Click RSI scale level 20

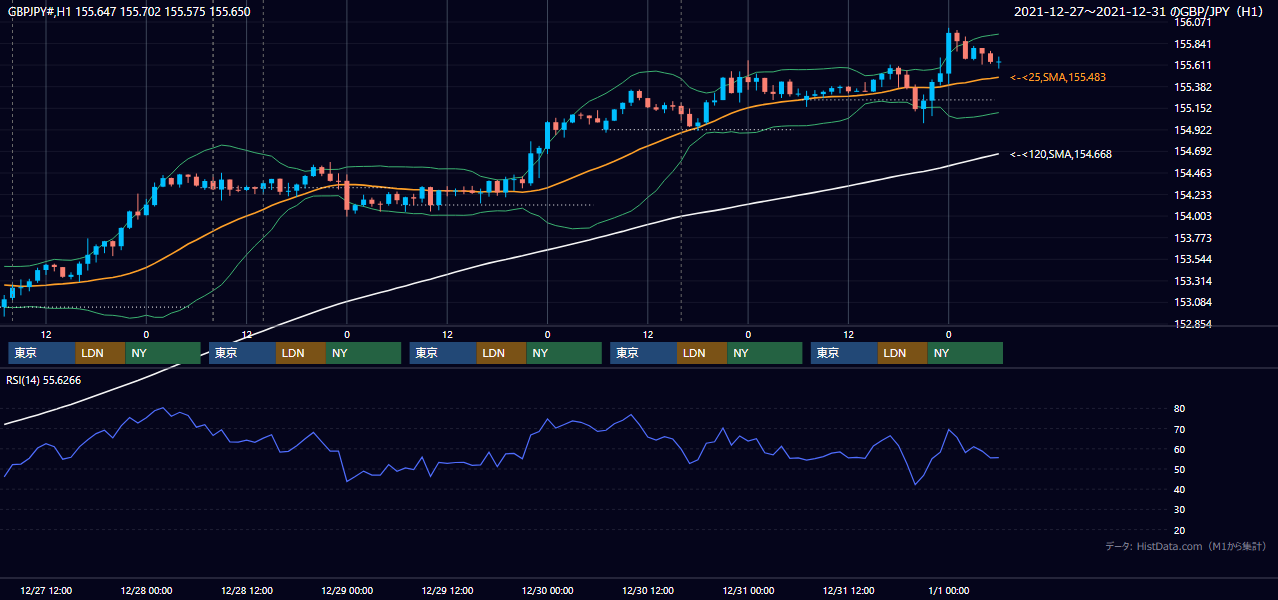(x=1180, y=530)
